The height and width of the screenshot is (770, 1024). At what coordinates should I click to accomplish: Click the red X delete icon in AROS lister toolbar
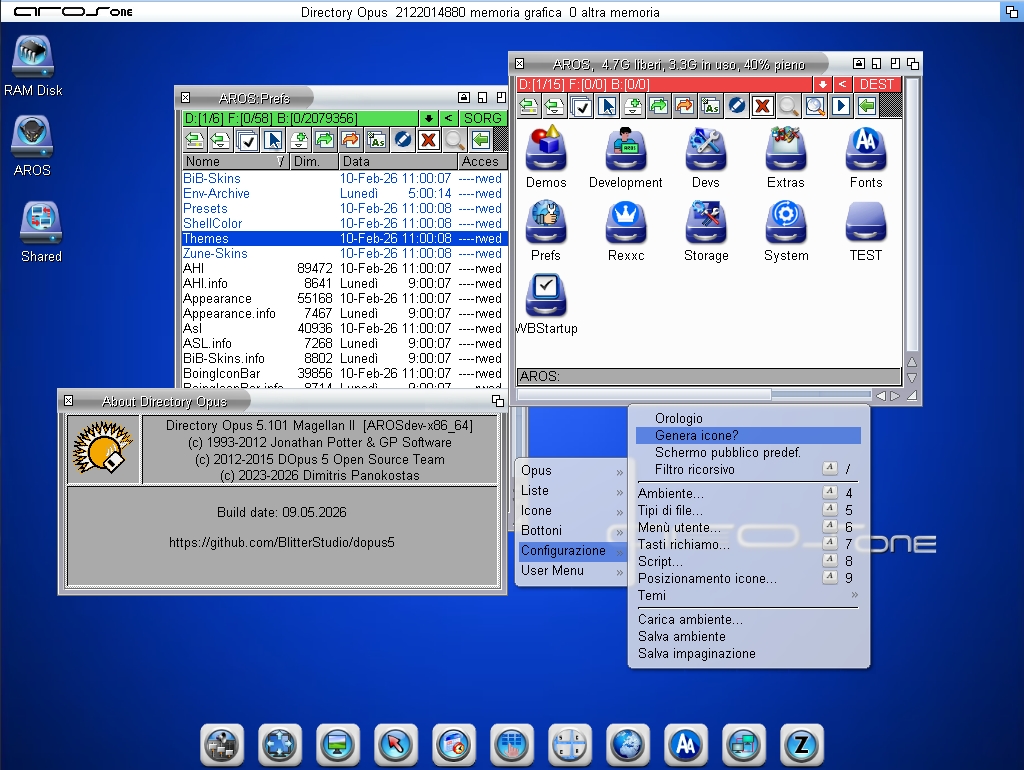point(763,106)
